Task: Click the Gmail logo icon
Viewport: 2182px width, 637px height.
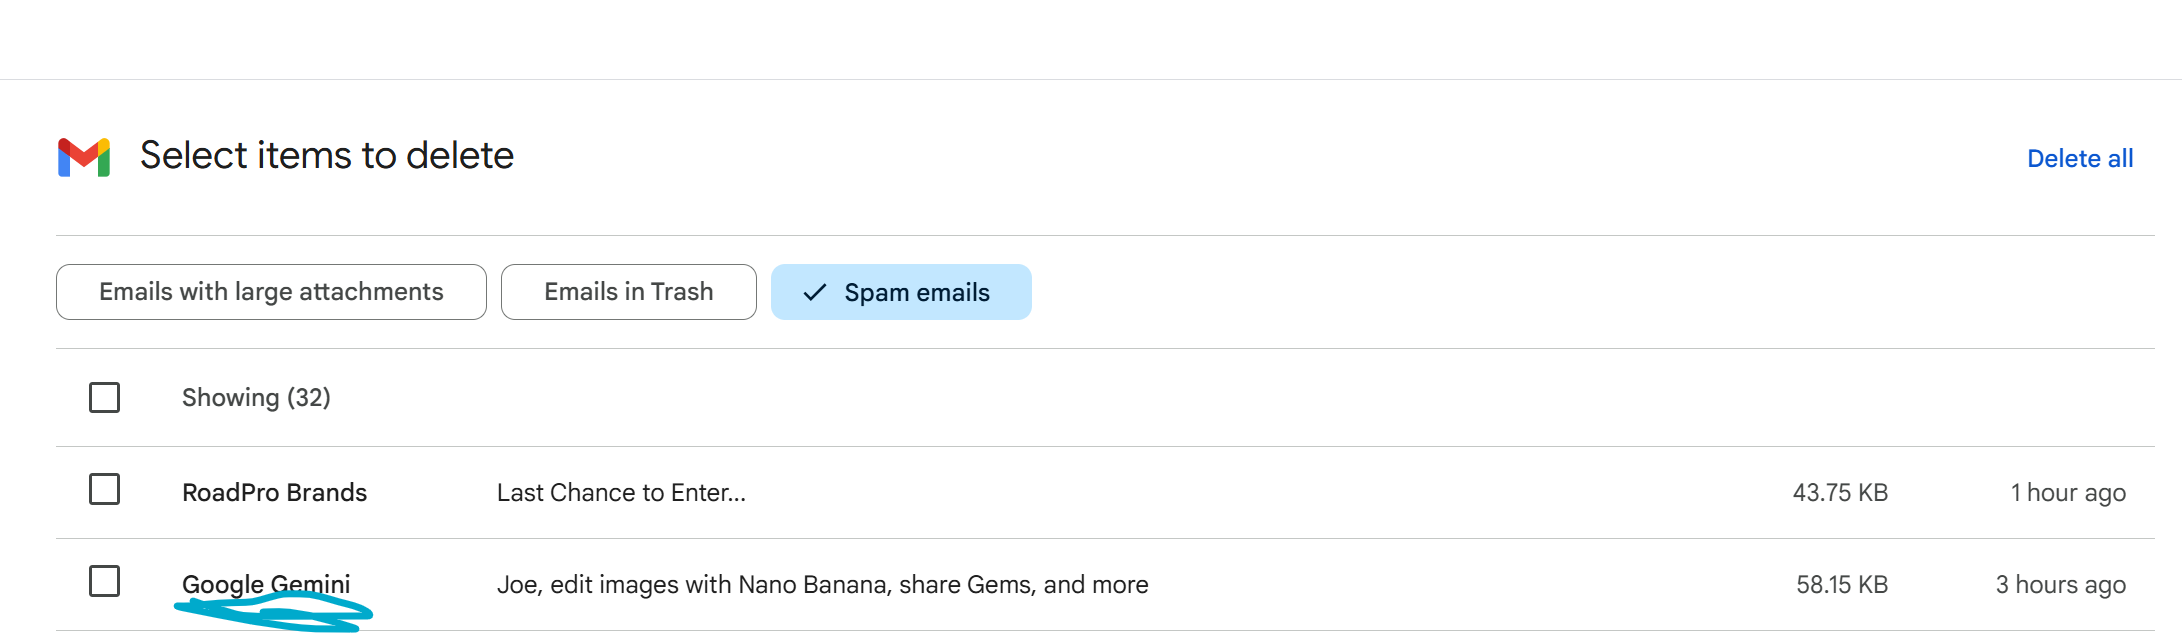Action: (84, 155)
